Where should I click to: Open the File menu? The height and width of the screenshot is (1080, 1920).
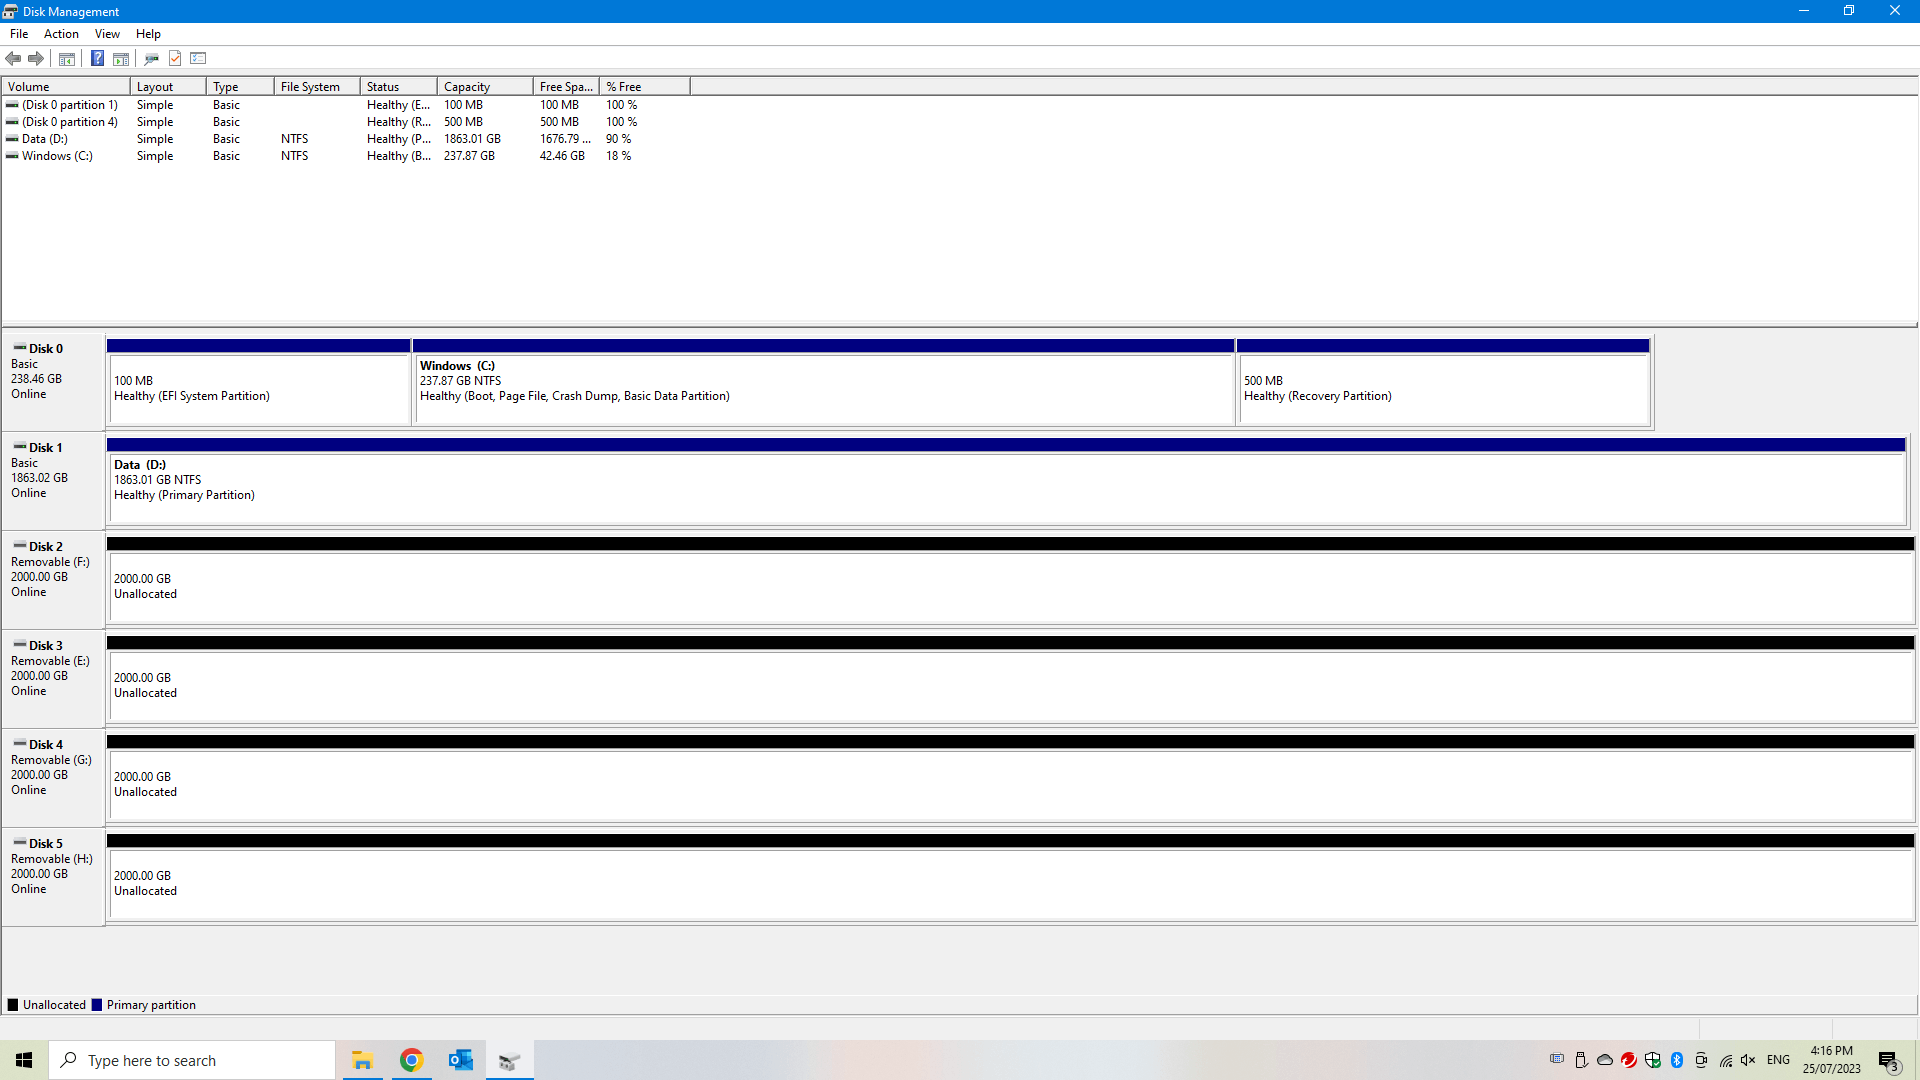tap(19, 34)
